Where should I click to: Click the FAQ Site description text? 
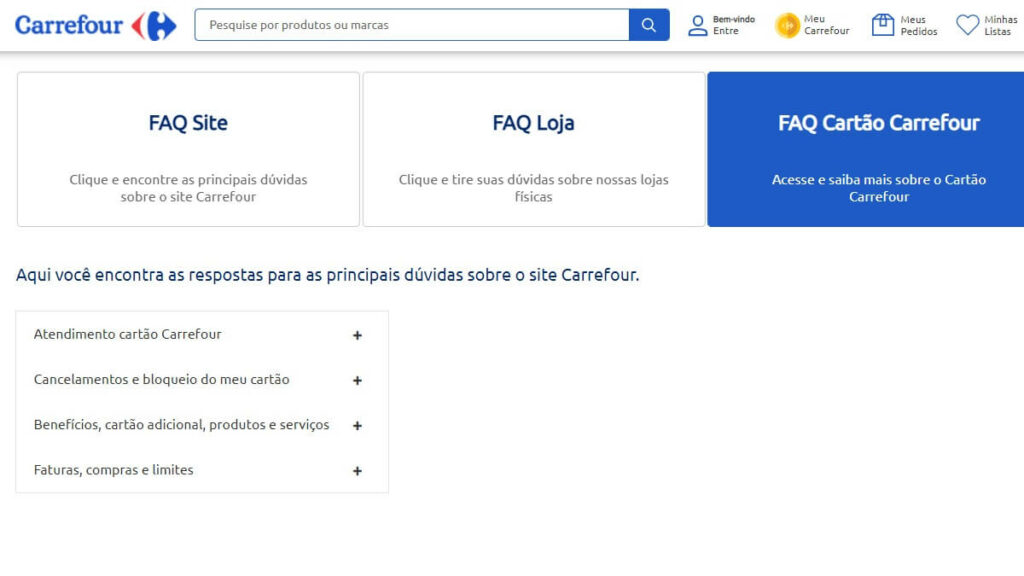[x=188, y=188]
